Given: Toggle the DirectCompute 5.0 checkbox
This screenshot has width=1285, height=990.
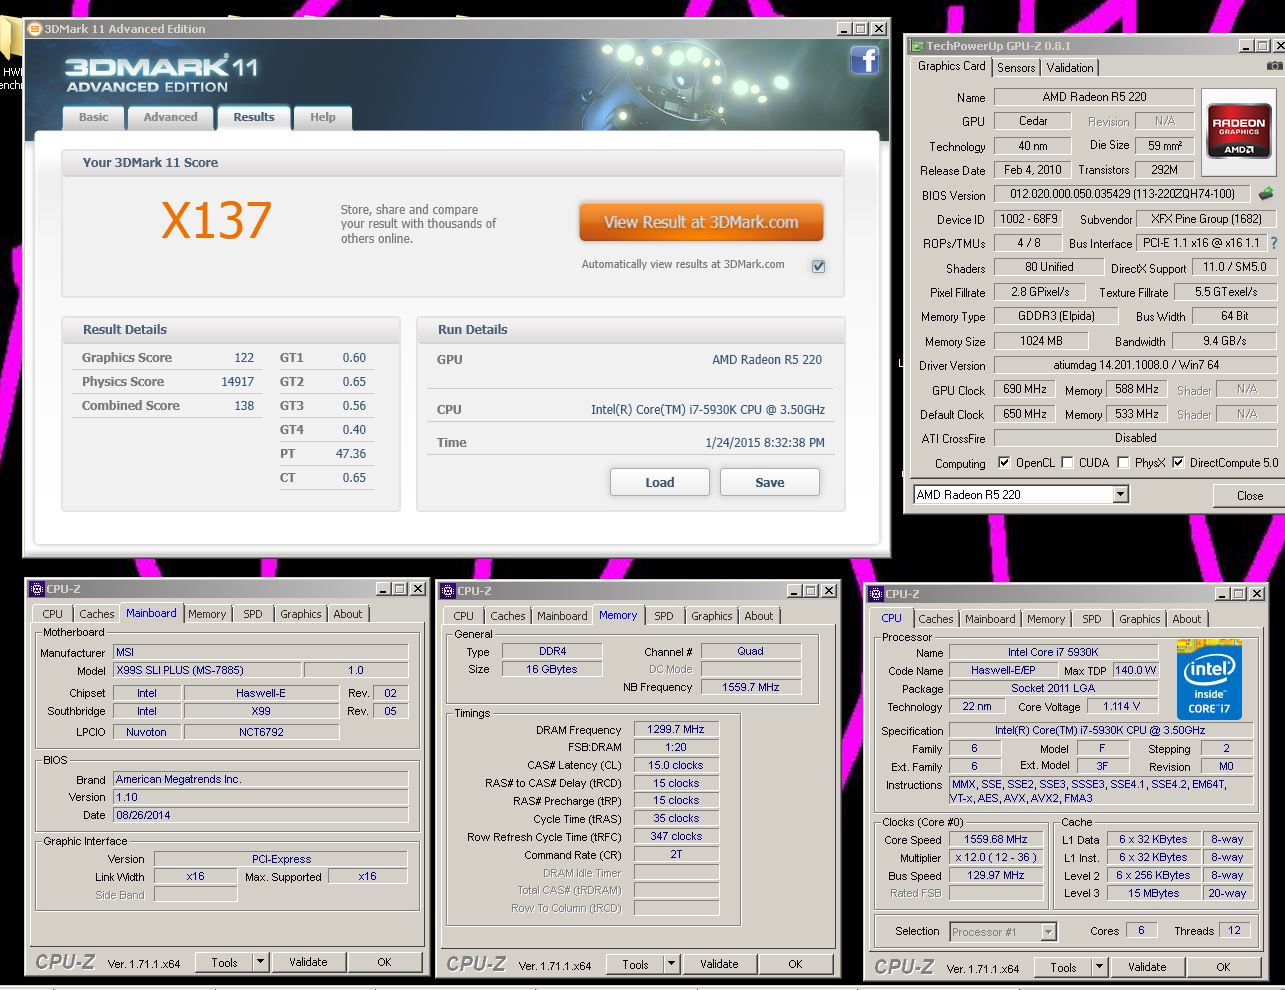Looking at the screenshot, I should click(1178, 462).
